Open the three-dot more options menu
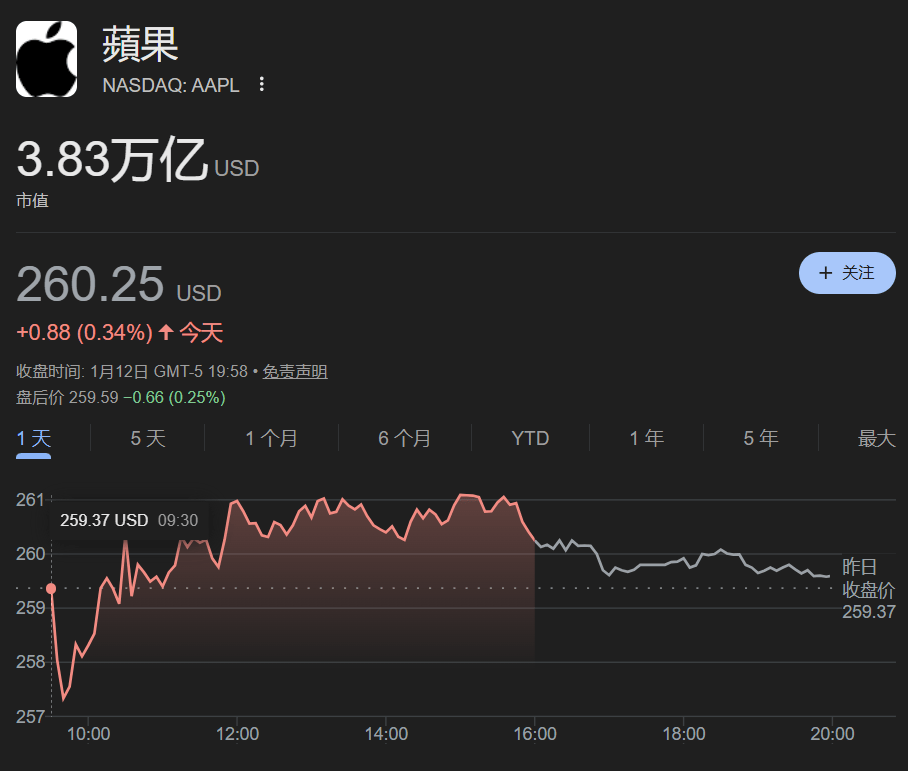908x771 pixels. [x=262, y=85]
